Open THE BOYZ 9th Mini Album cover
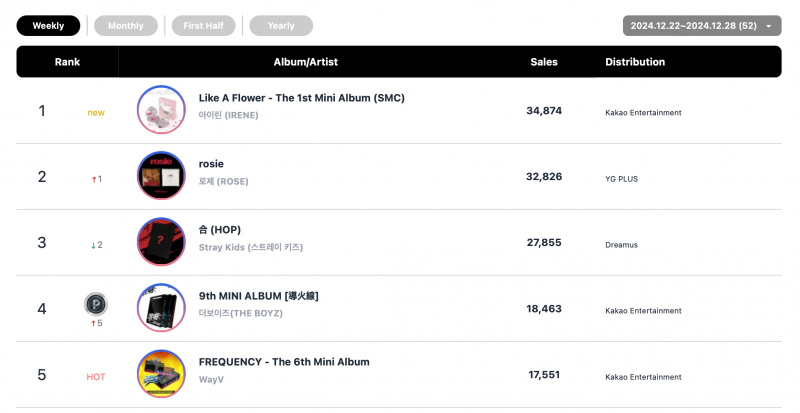The height and width of the screenshot is (413, 800). (x=161, y=308)
